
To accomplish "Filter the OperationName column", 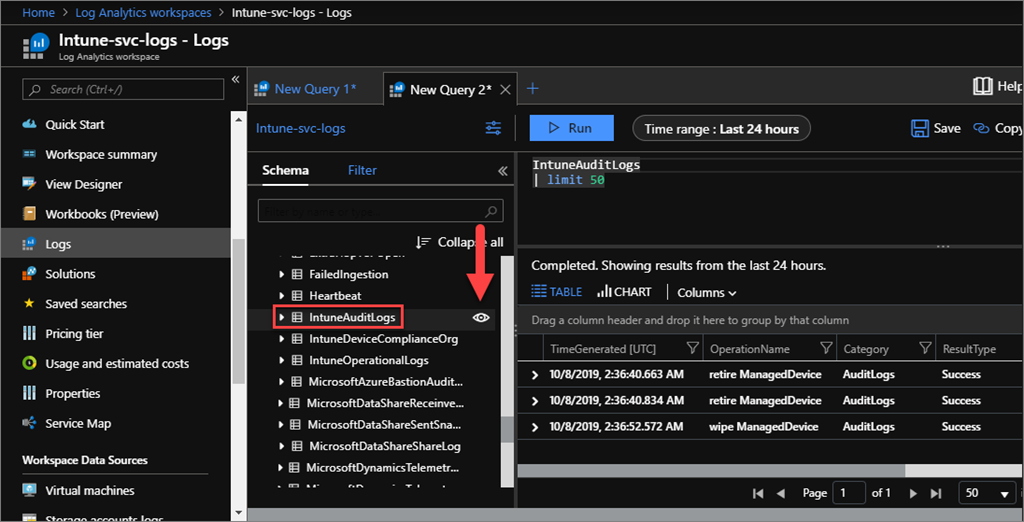I will (826, 349).
